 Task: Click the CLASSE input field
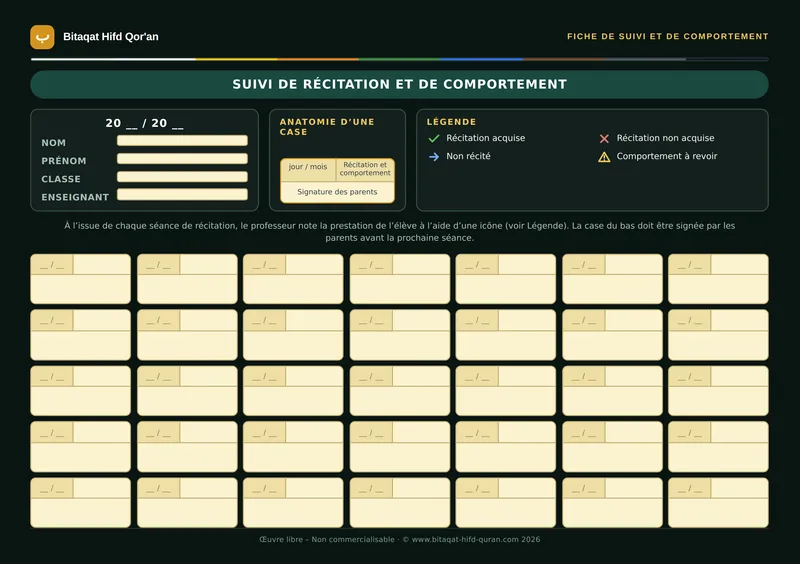pyautogui.click(x=182, y=177)
